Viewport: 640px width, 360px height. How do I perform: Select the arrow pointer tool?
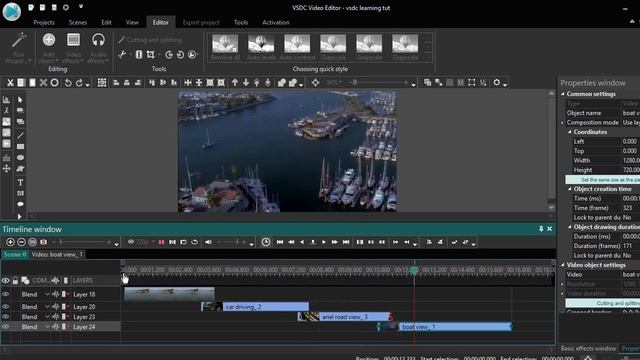tap(20, 100)
